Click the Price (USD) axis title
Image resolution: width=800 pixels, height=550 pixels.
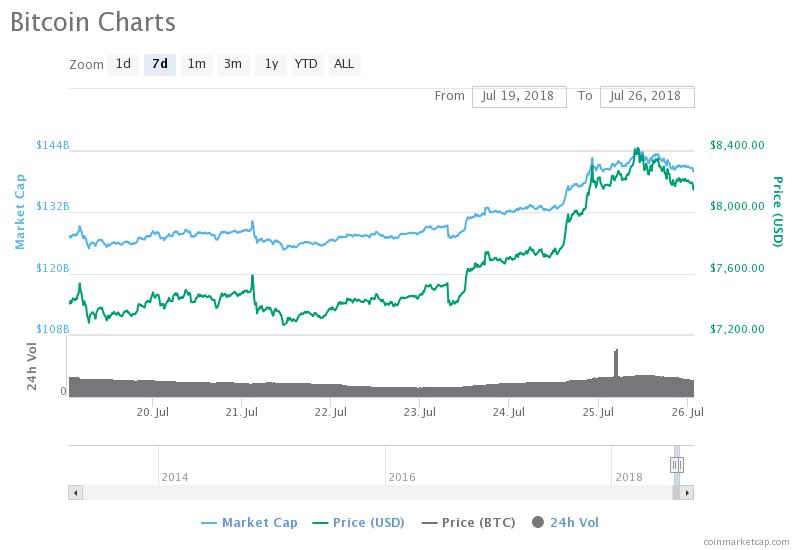coord(778,212)
